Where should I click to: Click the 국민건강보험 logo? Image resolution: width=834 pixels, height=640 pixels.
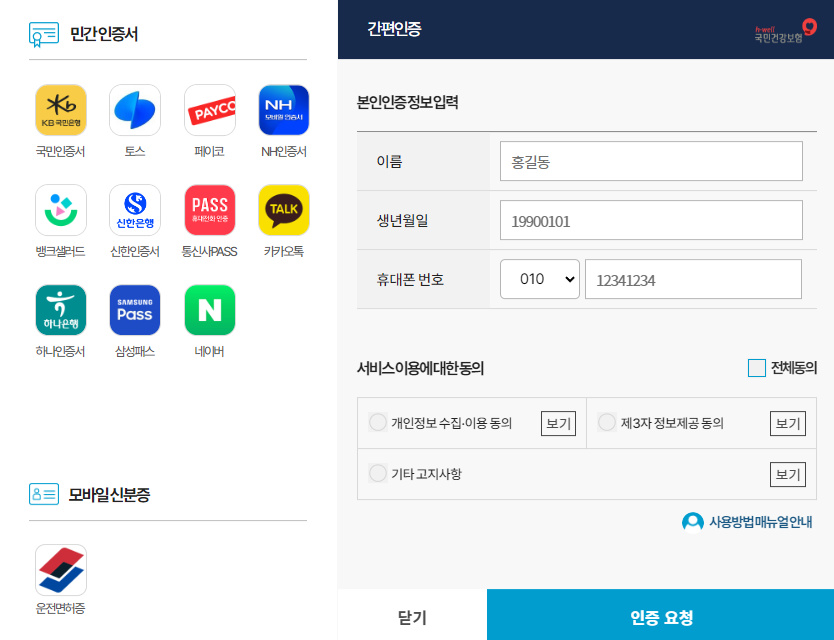[x=785, y=31]
